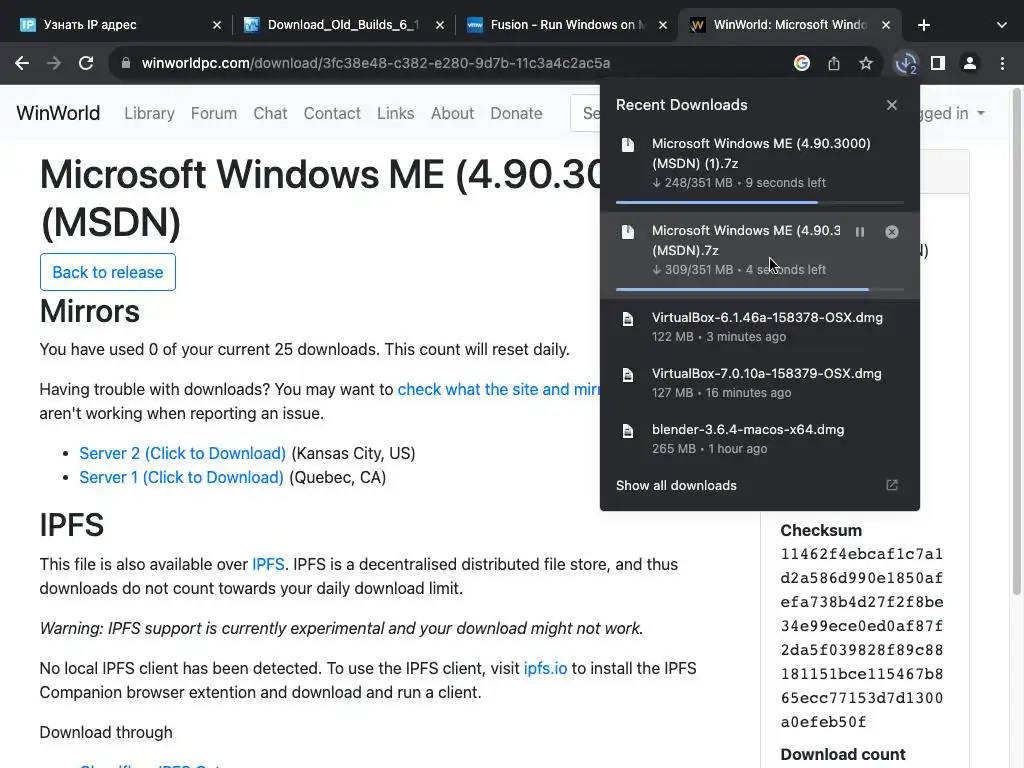Open downloads page via external-link icon

pyautogui.click(x=891, y=485)
